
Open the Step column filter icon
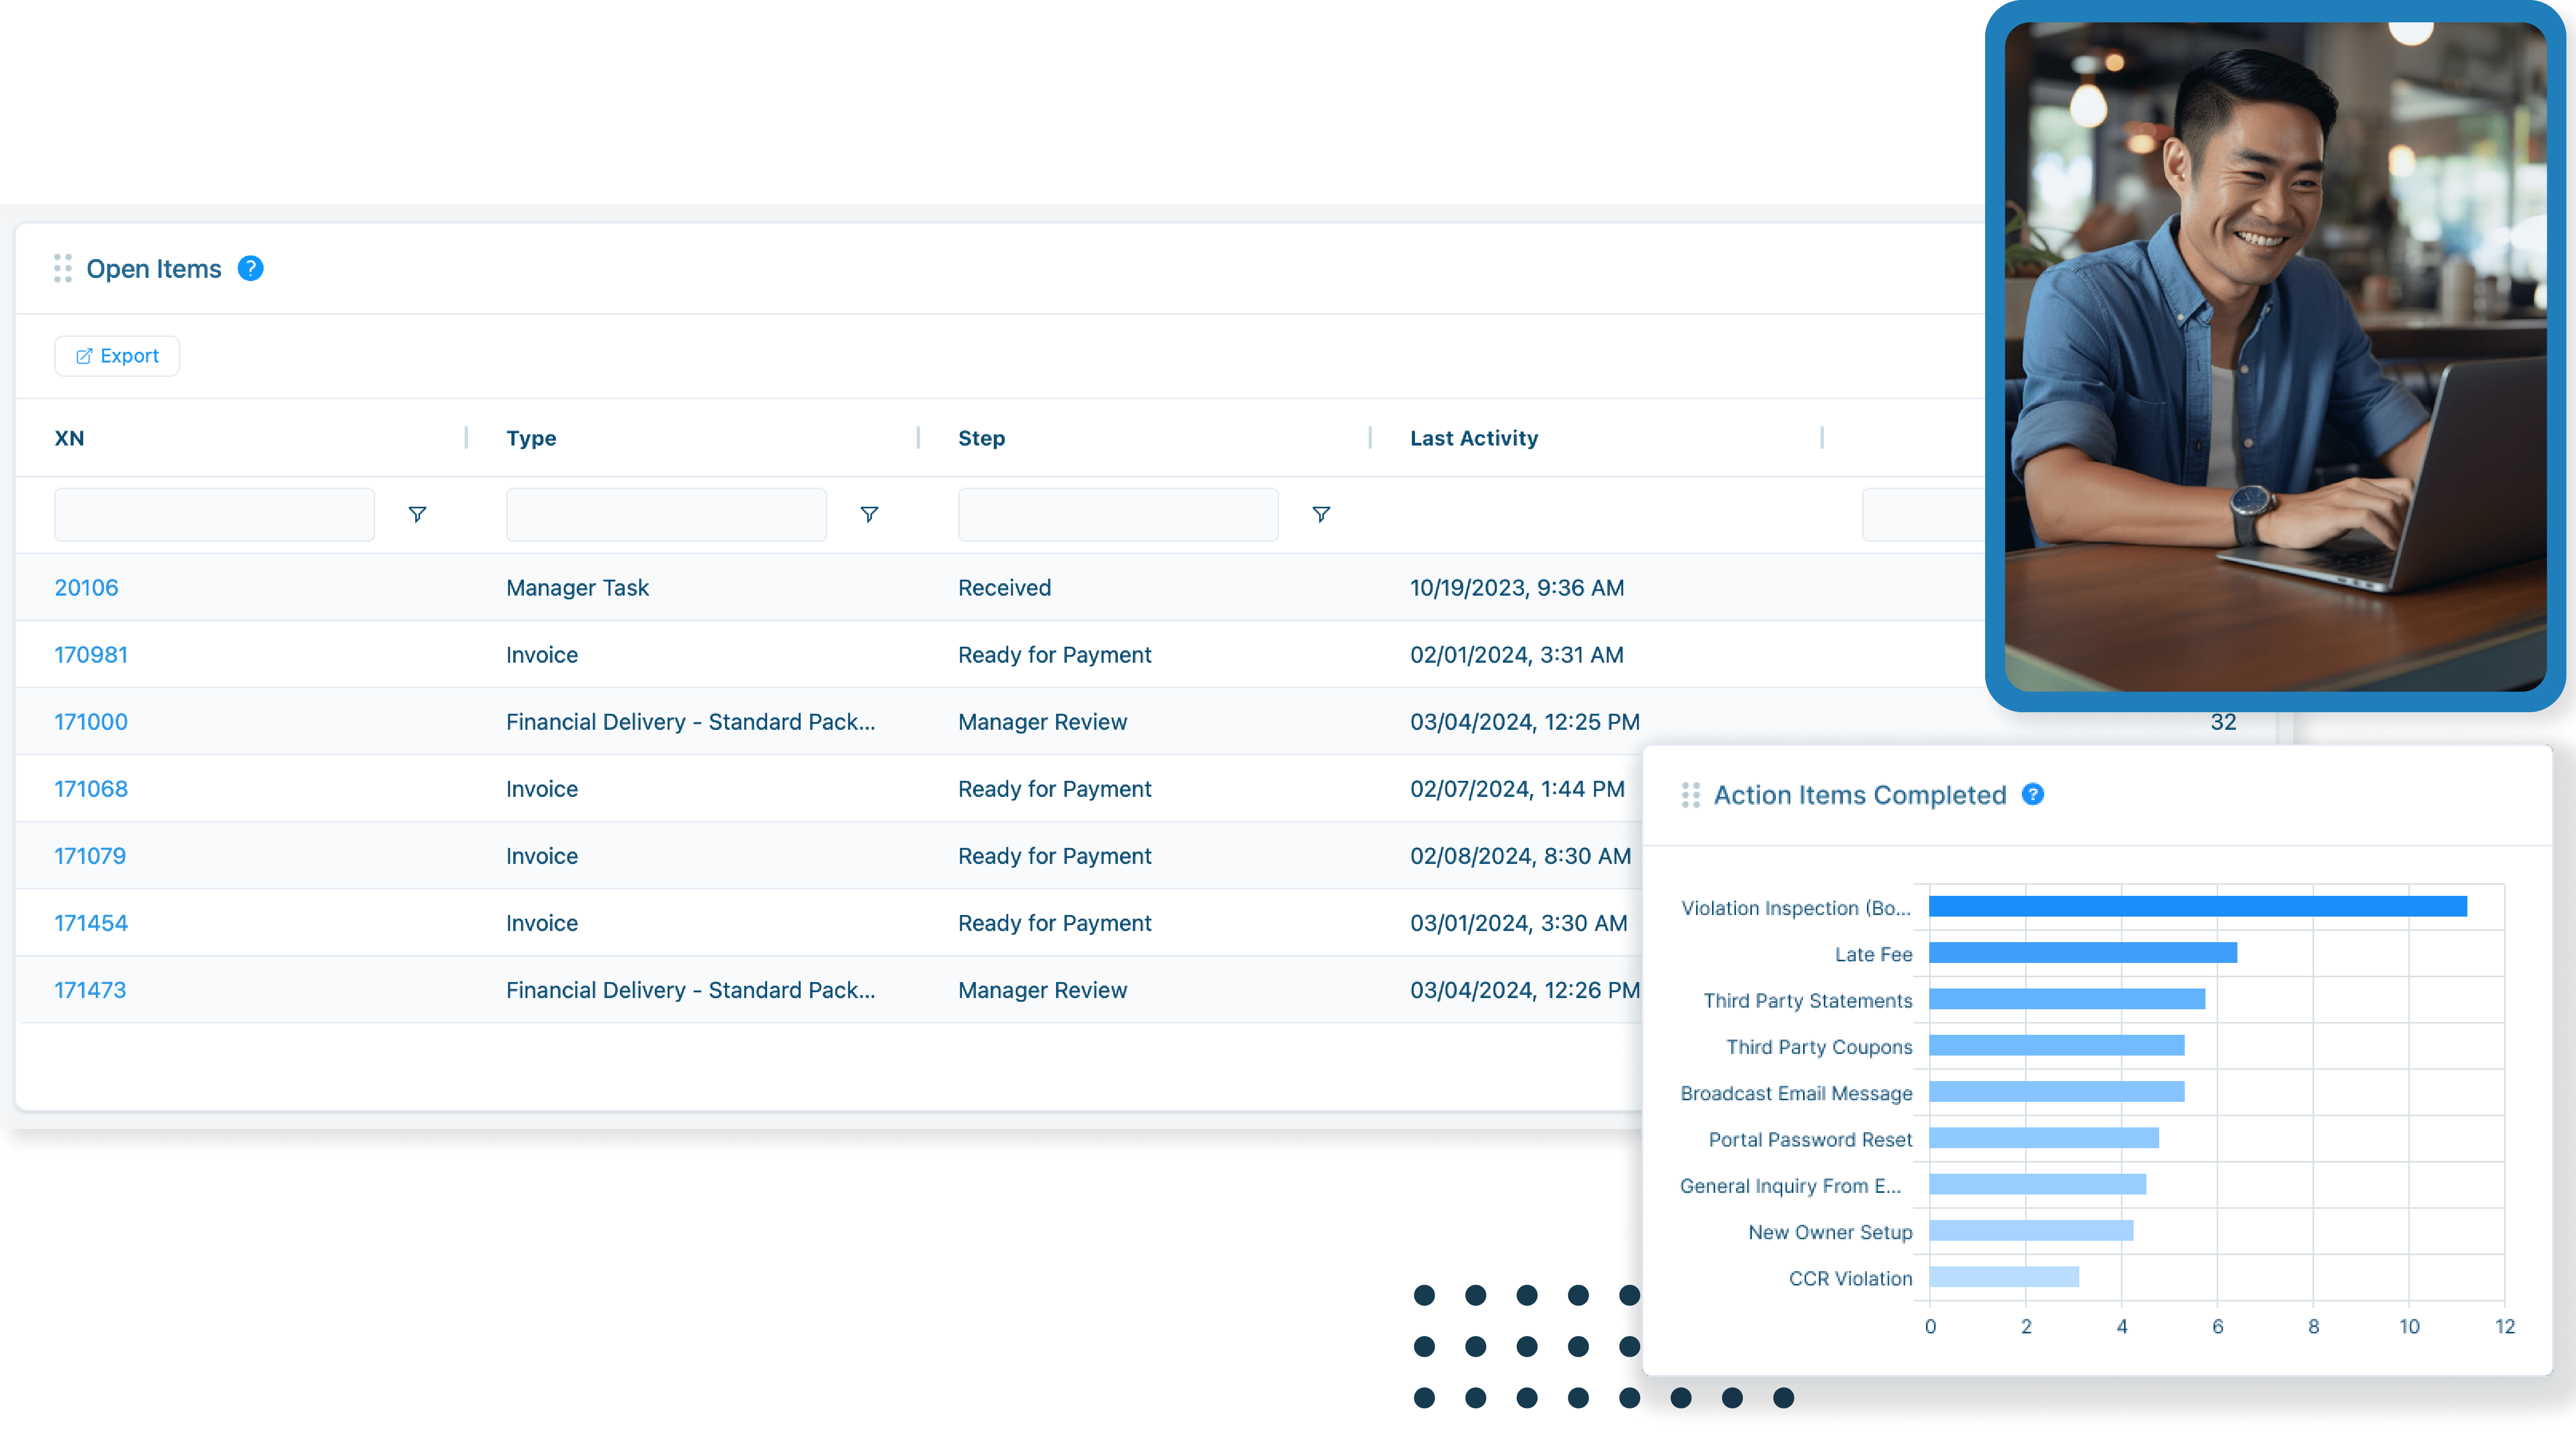click(1321, 514)
